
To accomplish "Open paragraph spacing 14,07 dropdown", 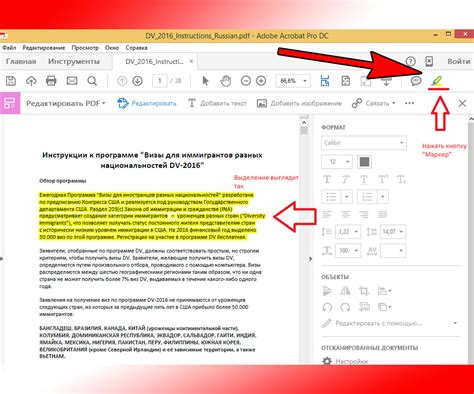I will [x=393, y=231].
